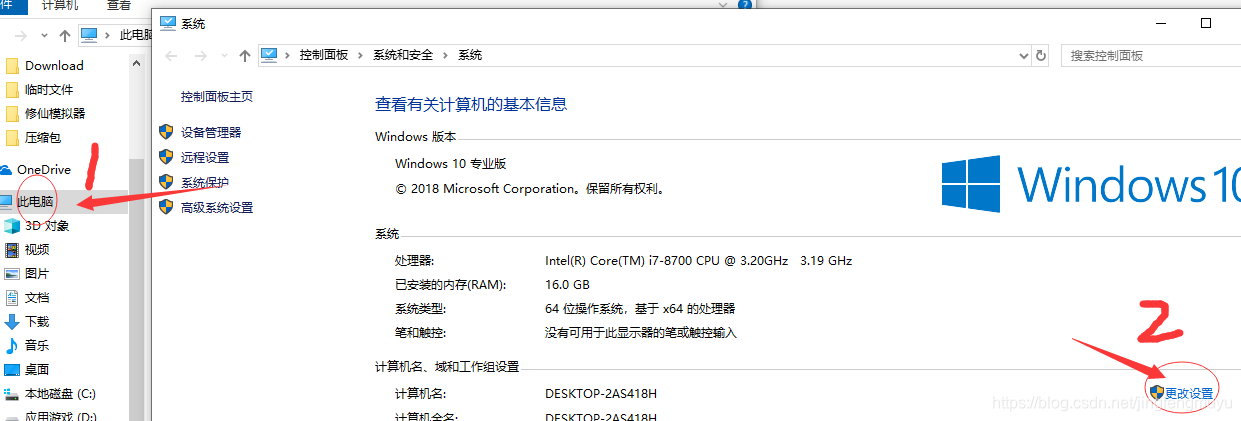
Task: Click the OneDrive cloud icon
Action: (6, 169)
